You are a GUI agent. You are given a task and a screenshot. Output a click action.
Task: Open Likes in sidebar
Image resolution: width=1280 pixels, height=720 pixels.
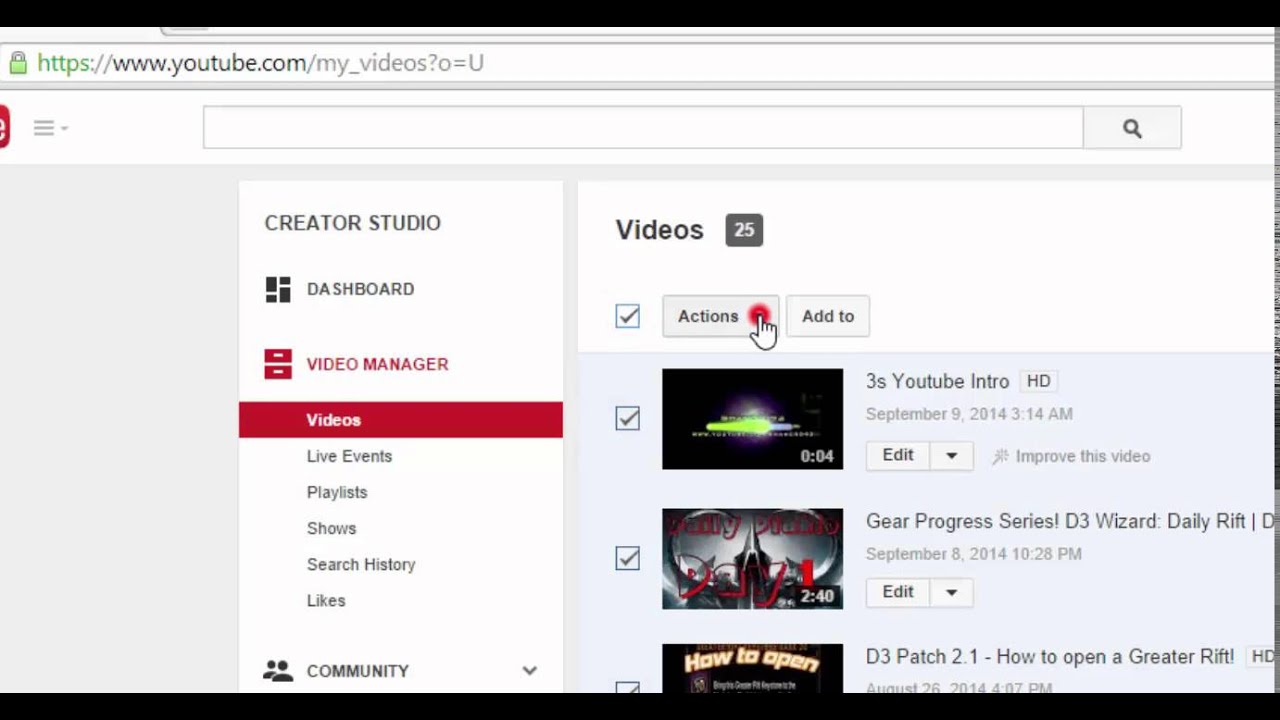(326, 600)
